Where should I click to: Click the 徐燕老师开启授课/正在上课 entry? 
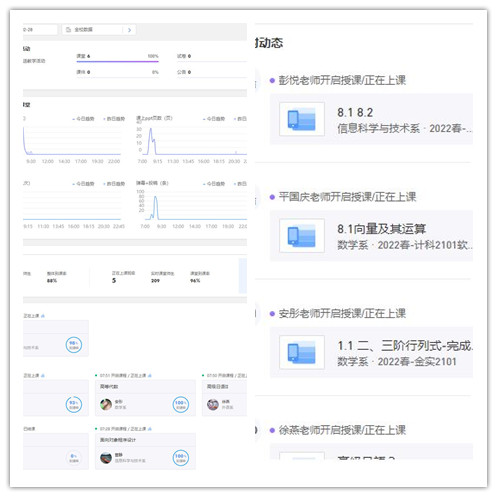coord(342,430)
